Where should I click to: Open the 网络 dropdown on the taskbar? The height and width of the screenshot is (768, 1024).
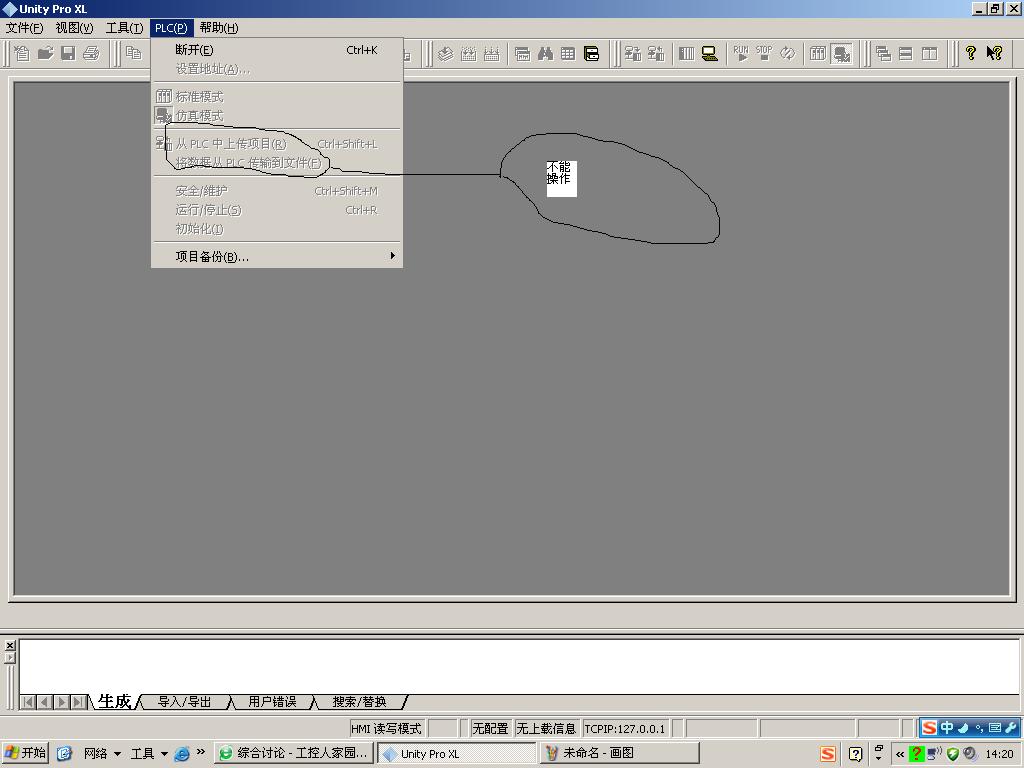pyautogui.click(x=102, y=754)
